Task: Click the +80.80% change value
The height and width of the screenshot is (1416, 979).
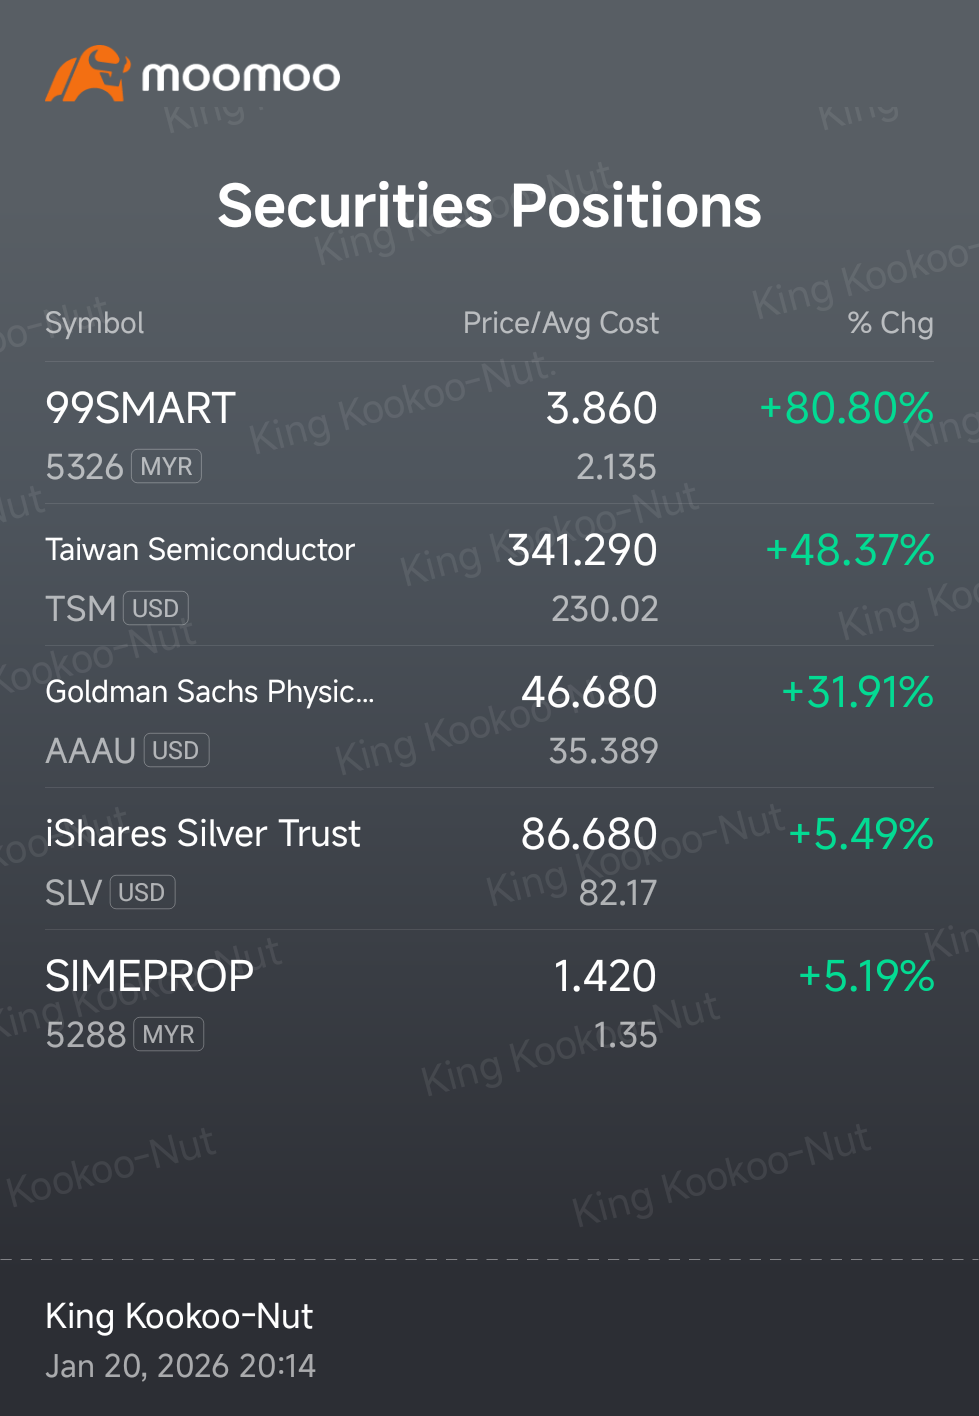Action: pos(846,408)
